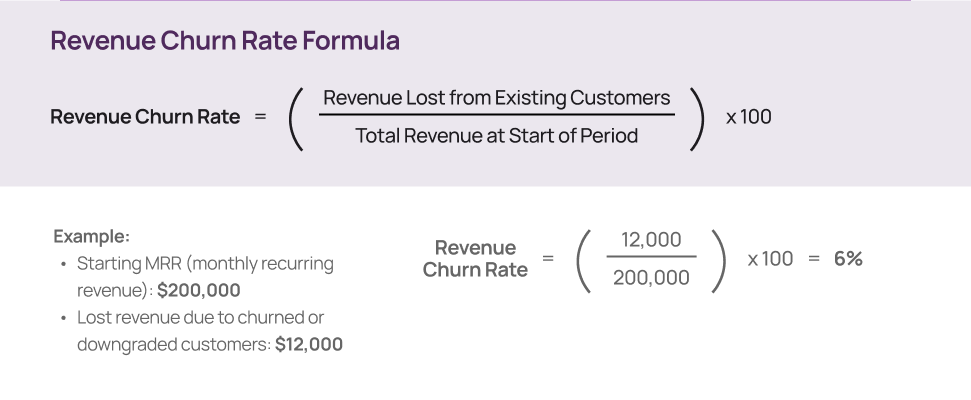Click the equals sign before "6%"
Screen dimensions: 971x400
[x=814, y=259]
